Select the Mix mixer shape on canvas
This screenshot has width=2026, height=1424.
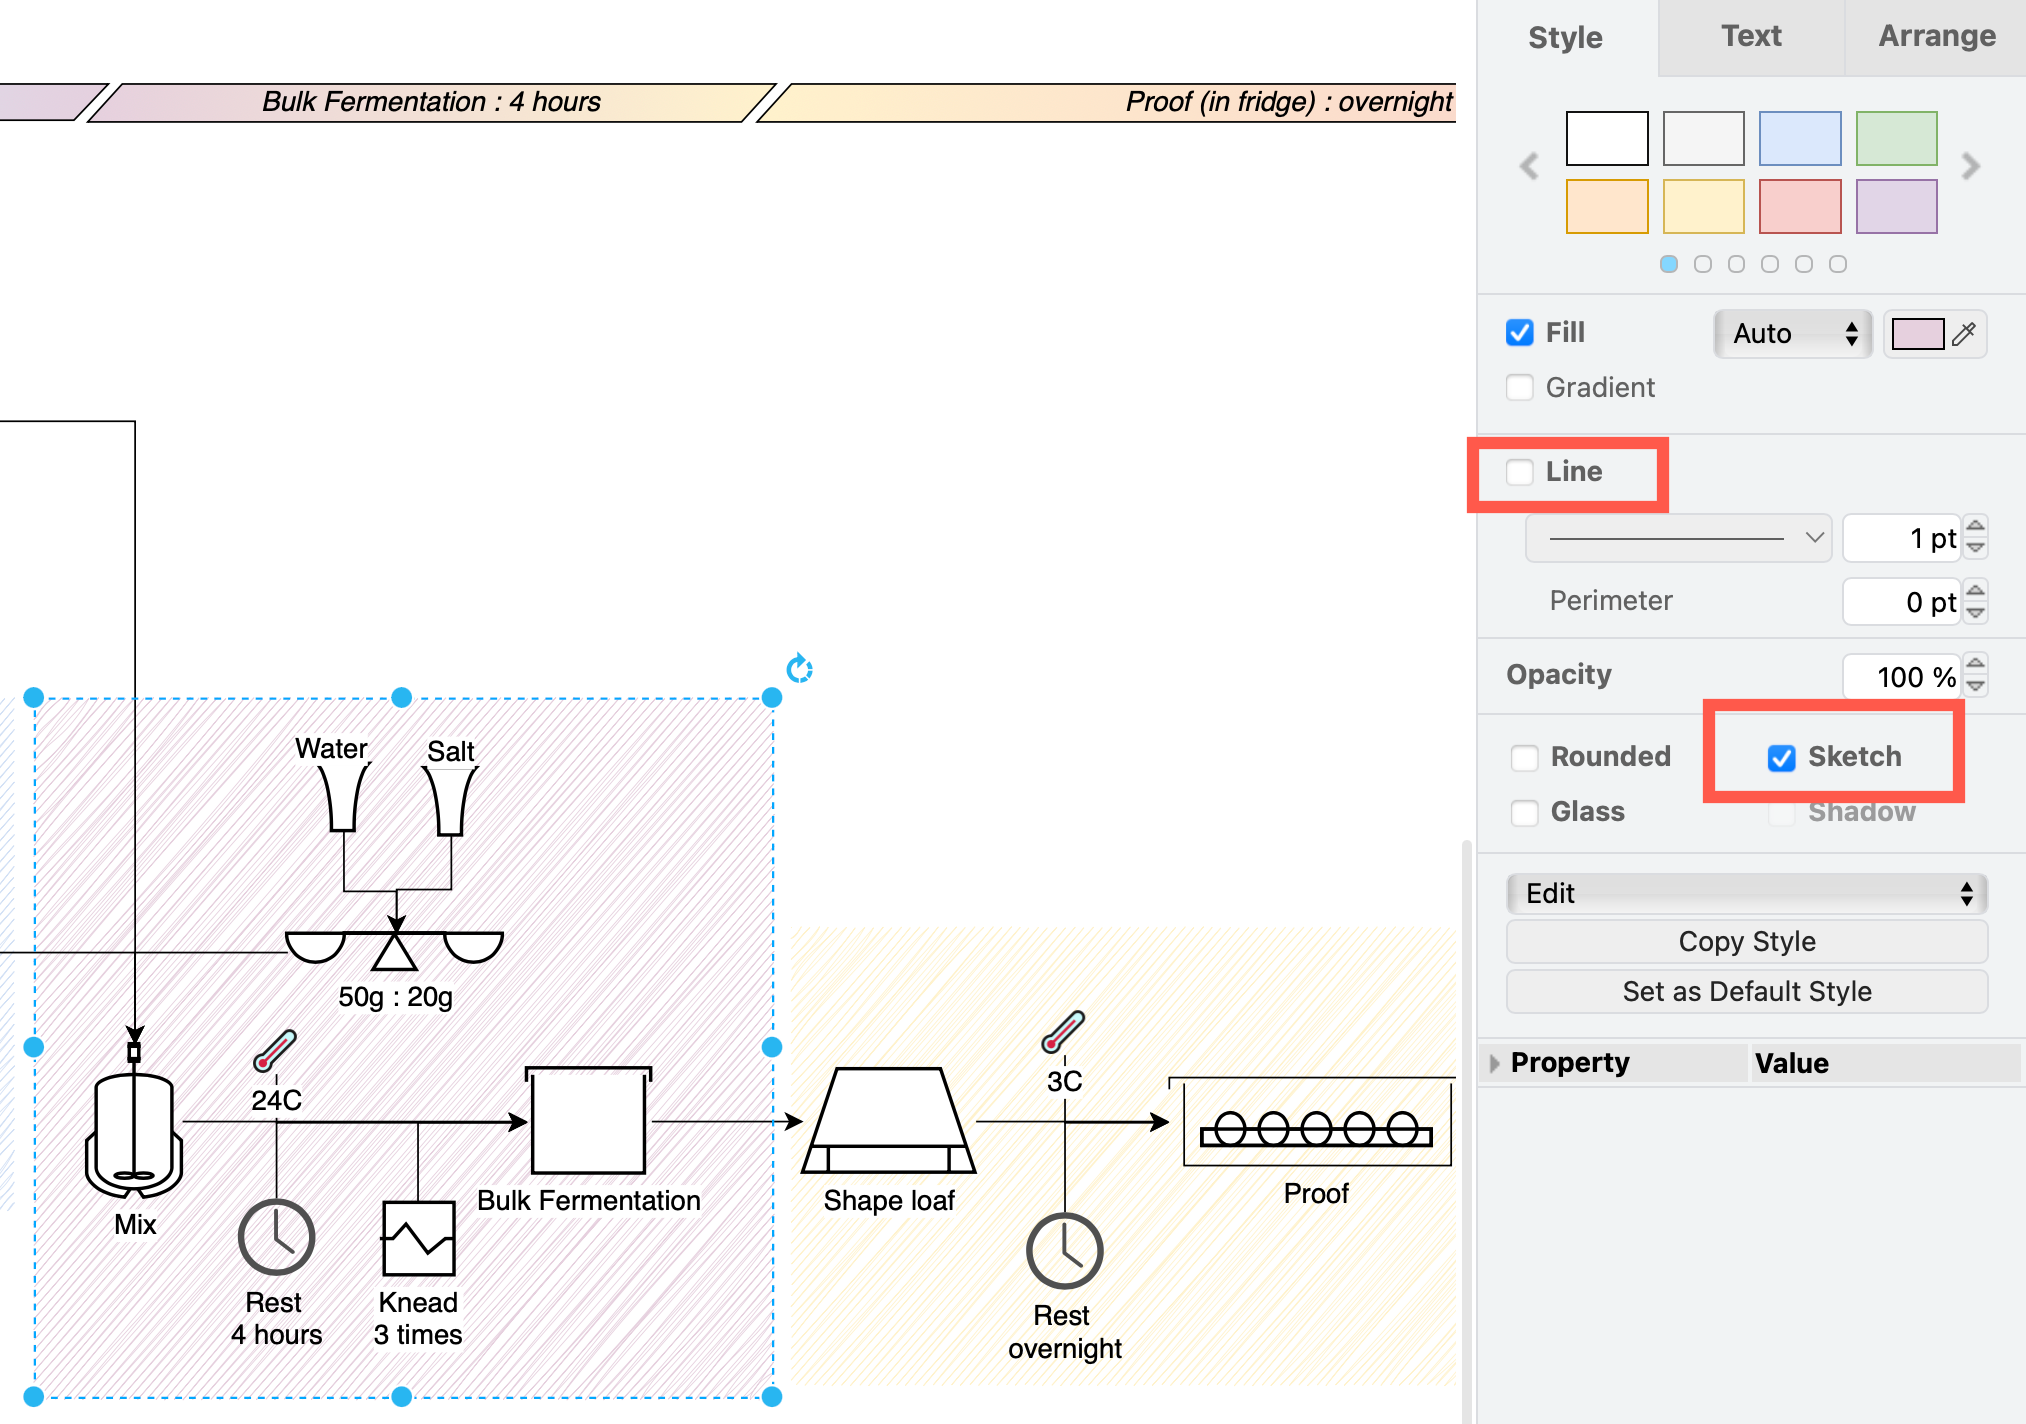tap(134, 1130)
